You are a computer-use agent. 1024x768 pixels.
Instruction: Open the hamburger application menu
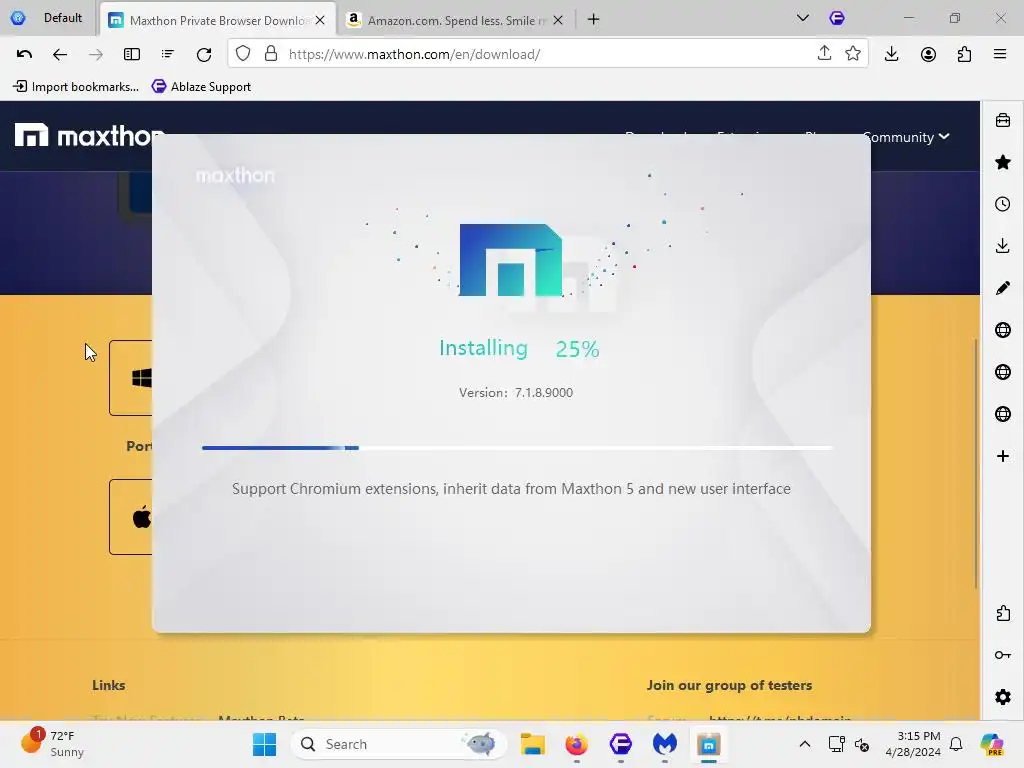click(1000, 54)
